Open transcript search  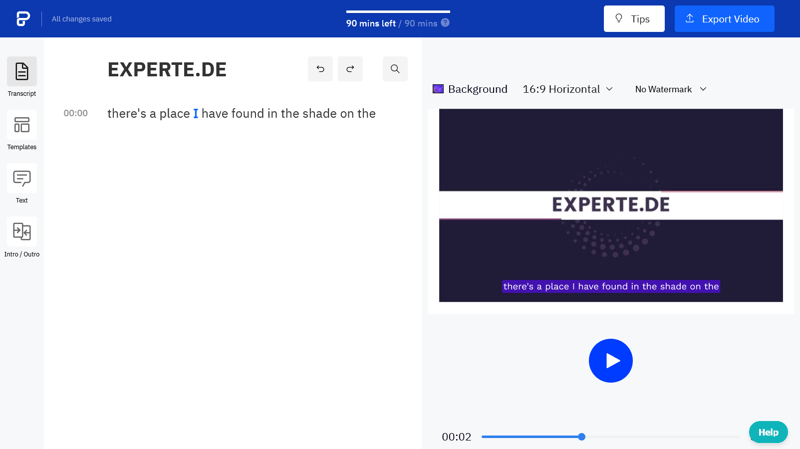click(x=395, y=69)
